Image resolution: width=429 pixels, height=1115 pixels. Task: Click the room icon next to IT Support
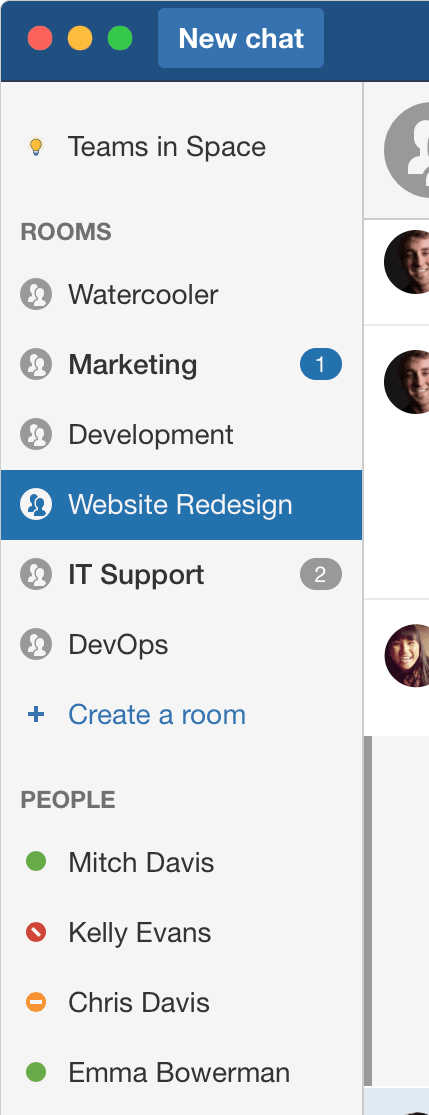click(x=36, y=575)
